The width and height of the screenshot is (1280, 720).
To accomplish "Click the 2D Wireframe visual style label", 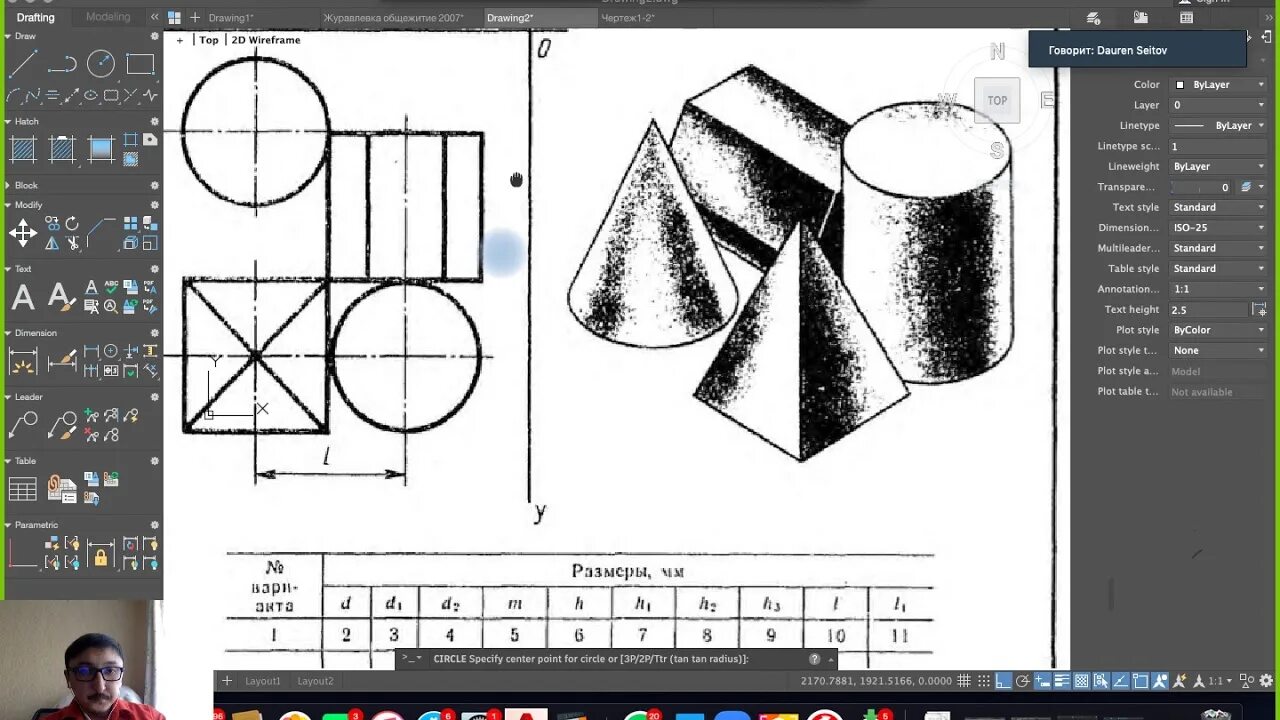I will (x=266, y=40).
